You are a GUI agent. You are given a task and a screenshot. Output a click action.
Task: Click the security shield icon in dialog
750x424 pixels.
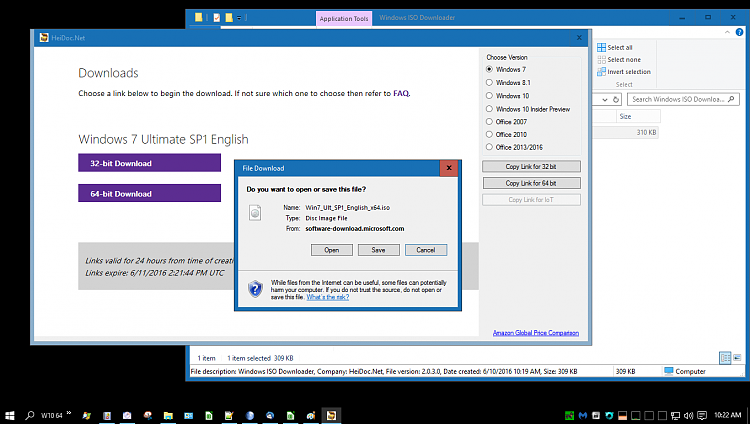(255, 289)
